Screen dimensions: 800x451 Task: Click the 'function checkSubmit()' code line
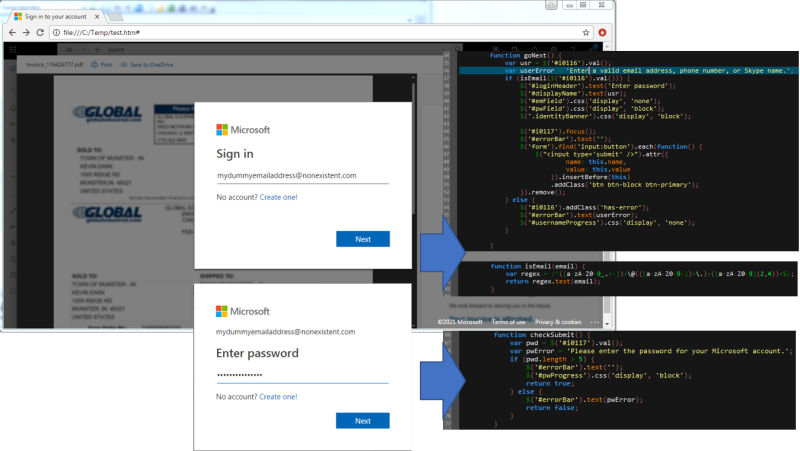(542, 335)
